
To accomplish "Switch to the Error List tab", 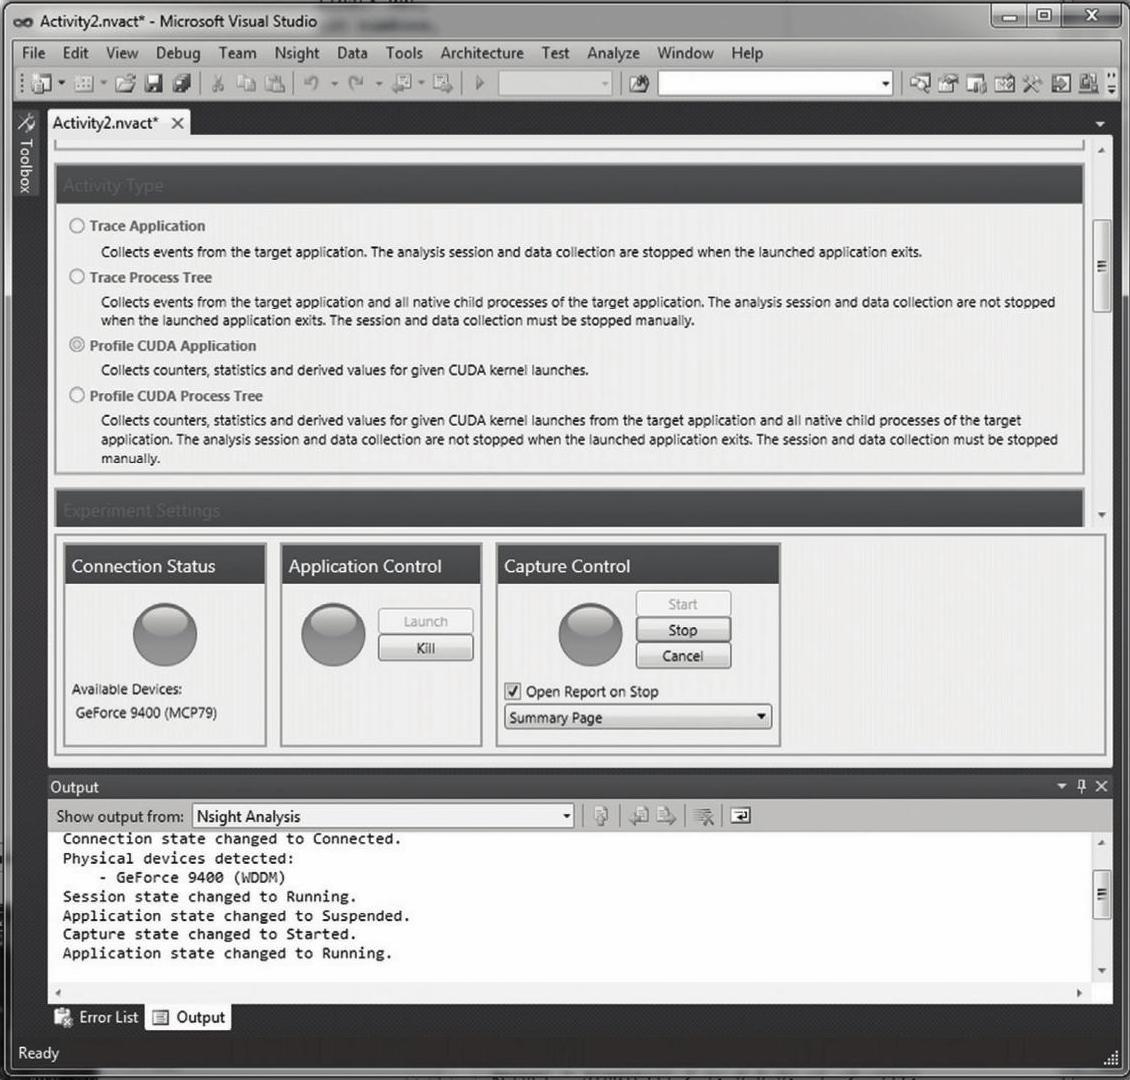I will click(x=97, y=1017).
